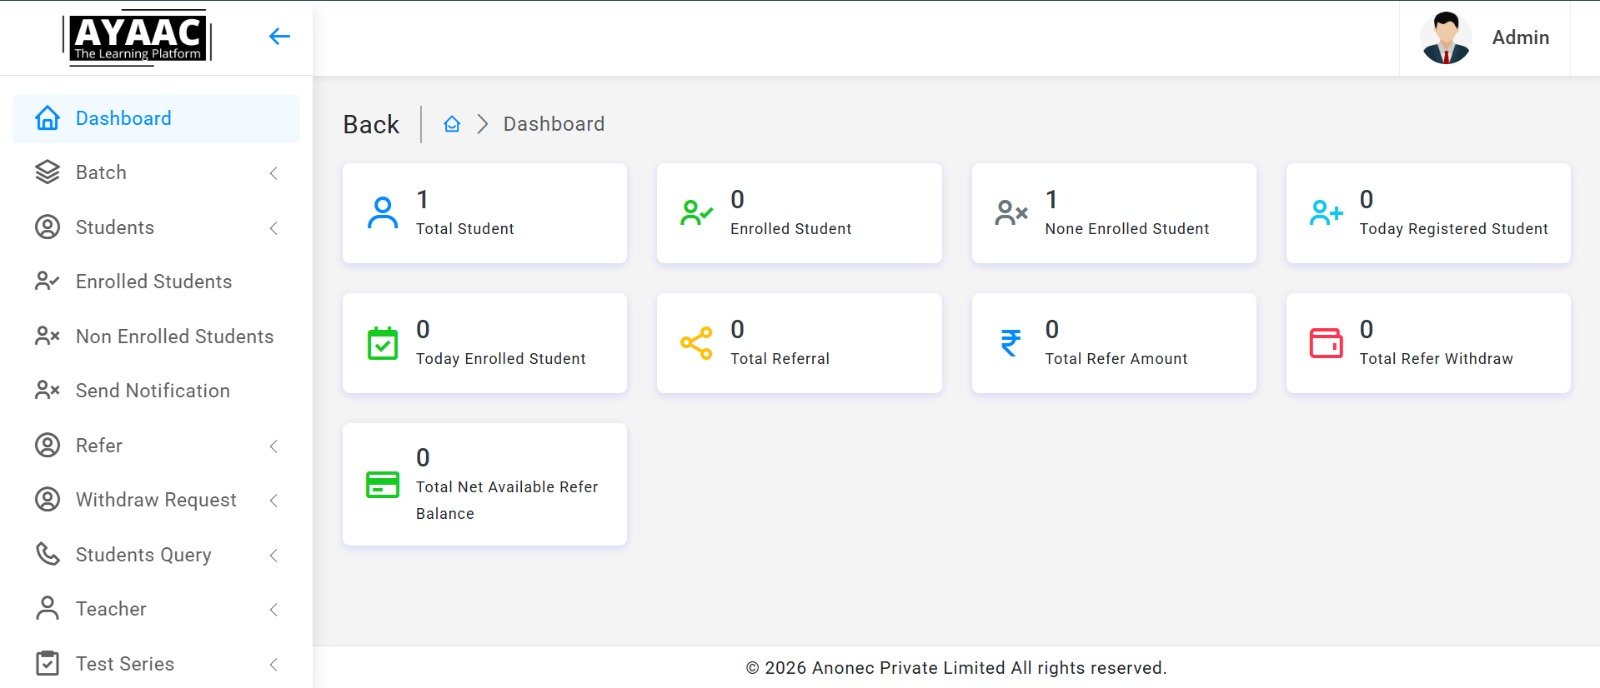Click the Back button
1600x688 pixels.
click(371, 124)
